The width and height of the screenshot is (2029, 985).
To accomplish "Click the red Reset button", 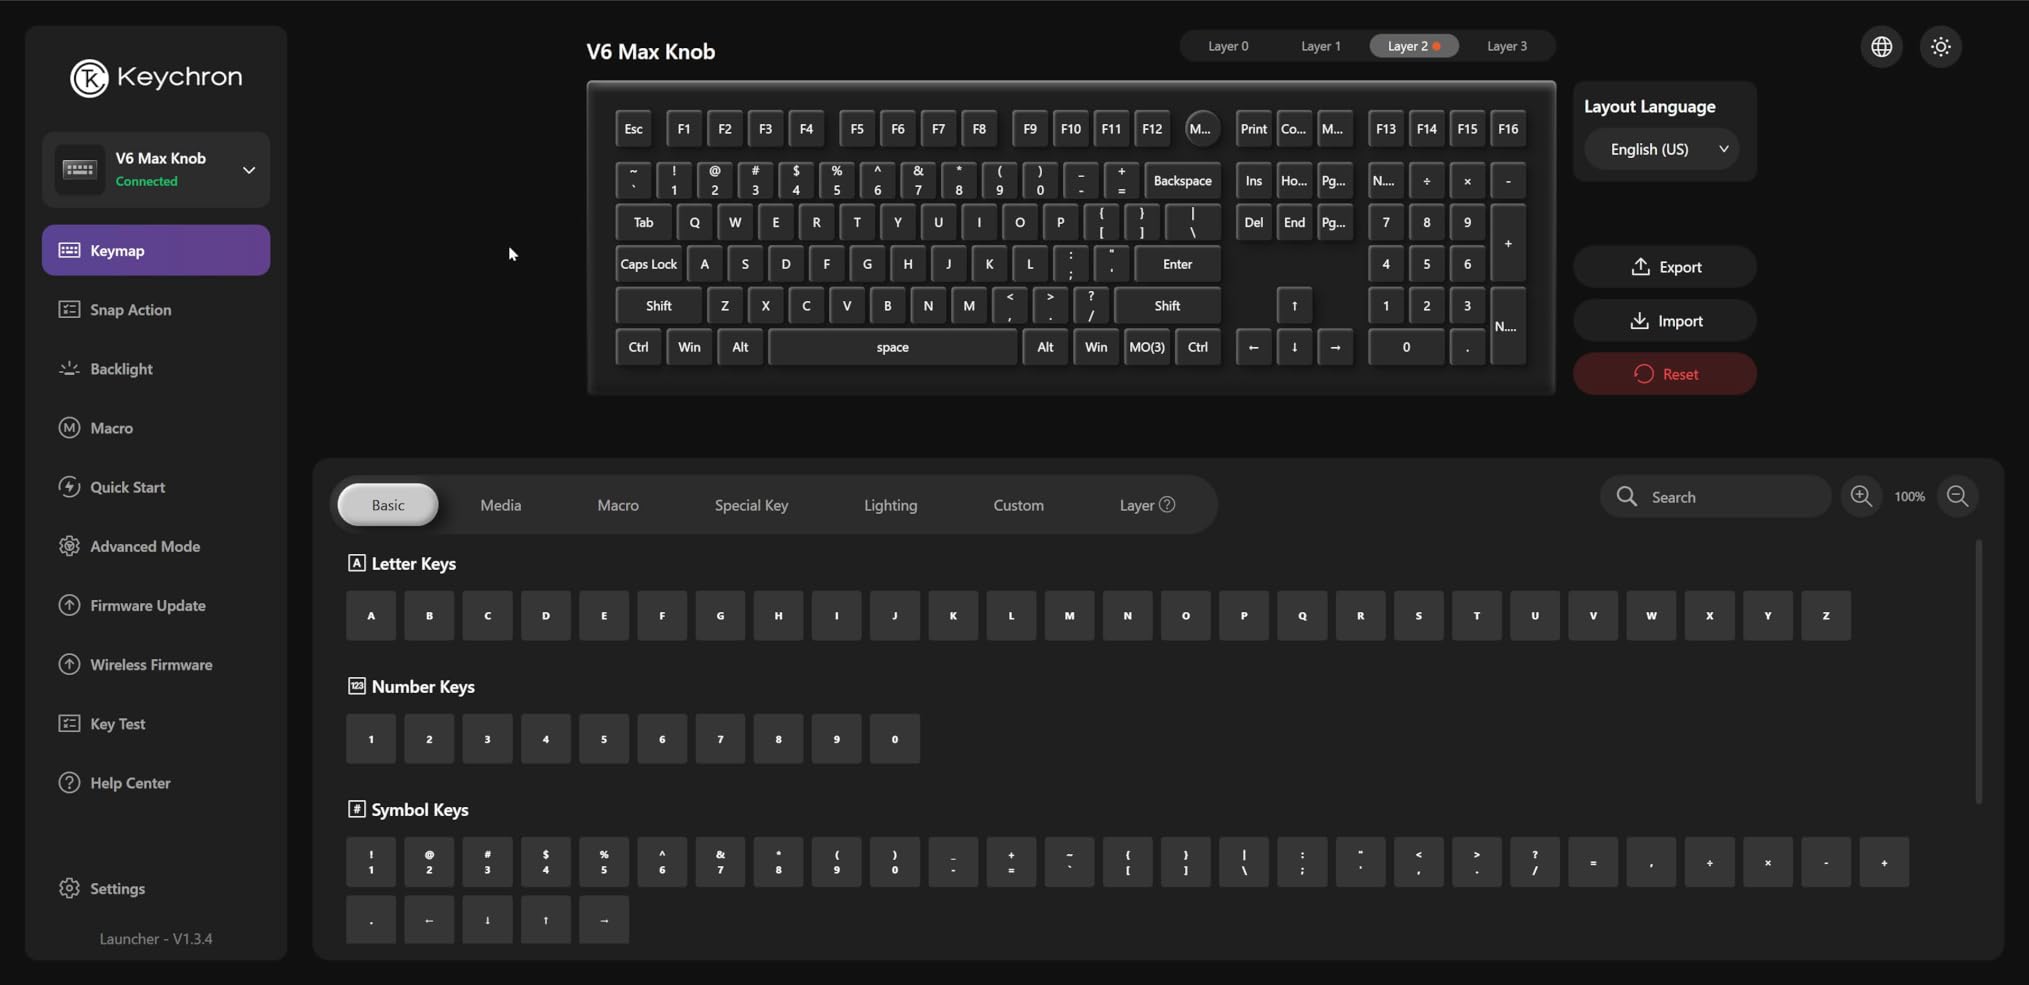I will click(x=1664, y=374).
